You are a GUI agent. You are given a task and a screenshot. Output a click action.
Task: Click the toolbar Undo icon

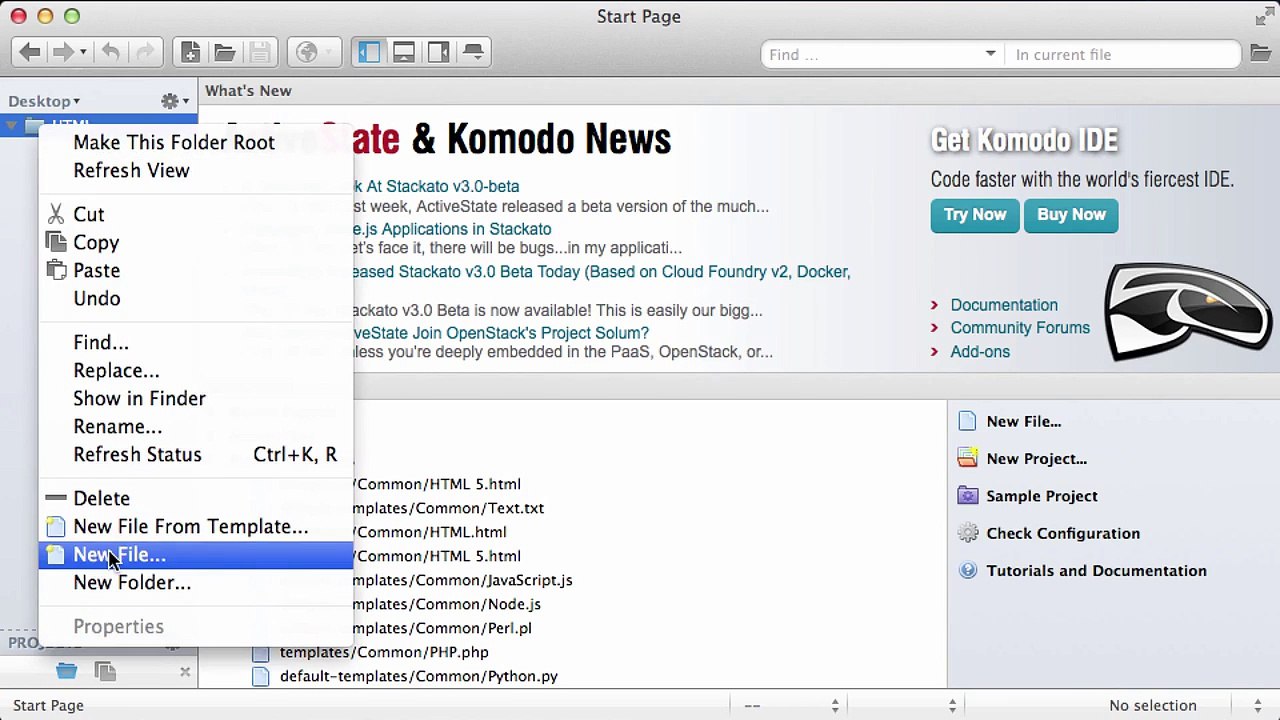111,52
